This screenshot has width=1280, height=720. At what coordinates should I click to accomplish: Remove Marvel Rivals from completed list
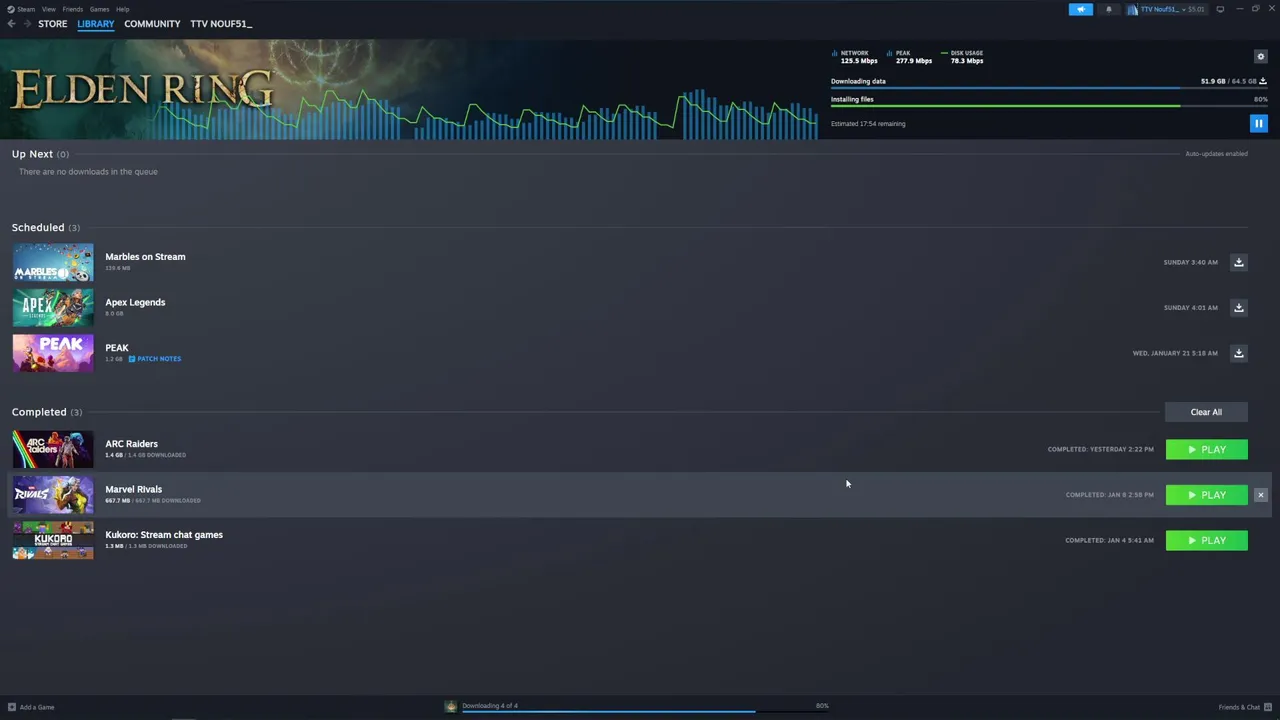[1260, 495]
